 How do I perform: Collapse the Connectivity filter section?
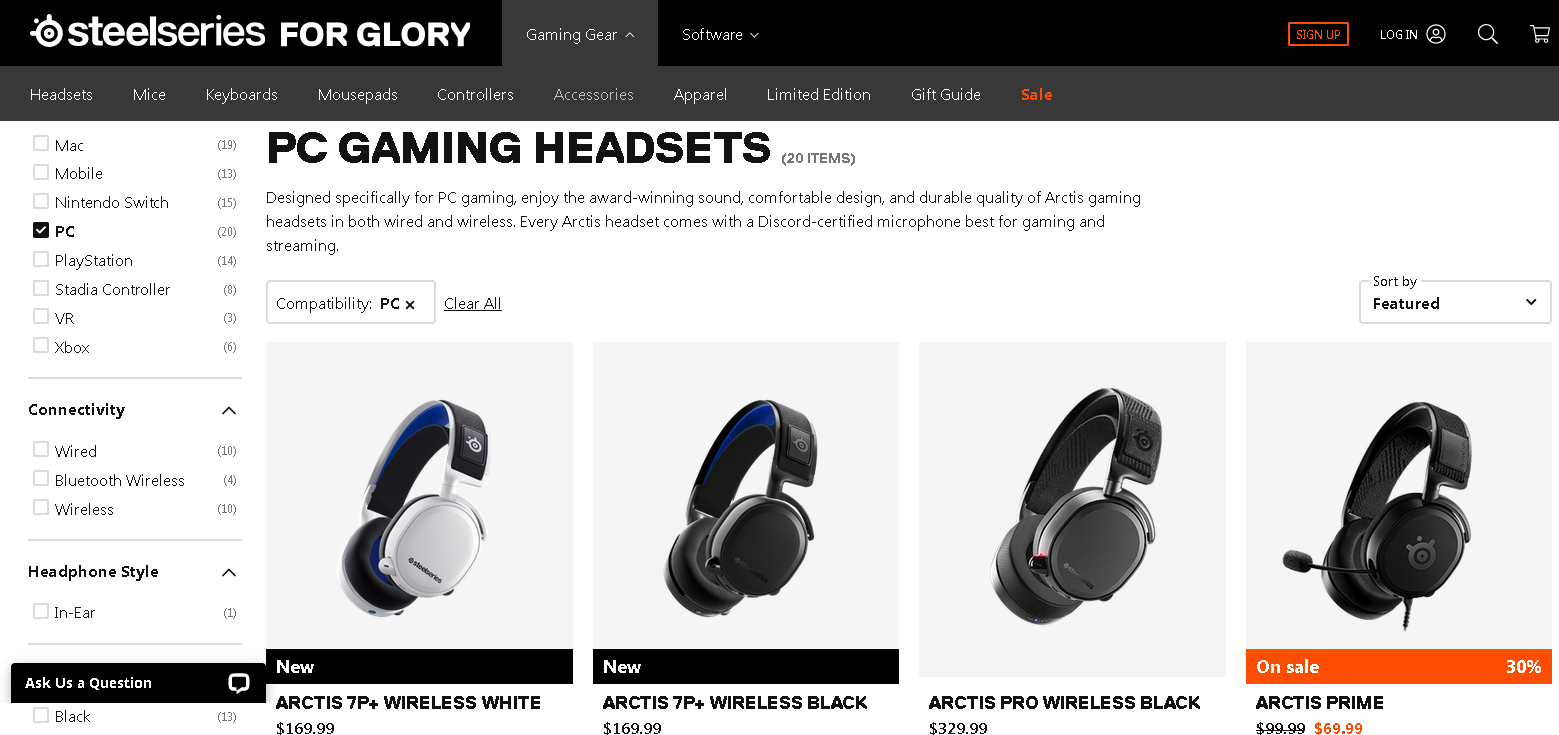pyautogui.click(x=229, y=410)
